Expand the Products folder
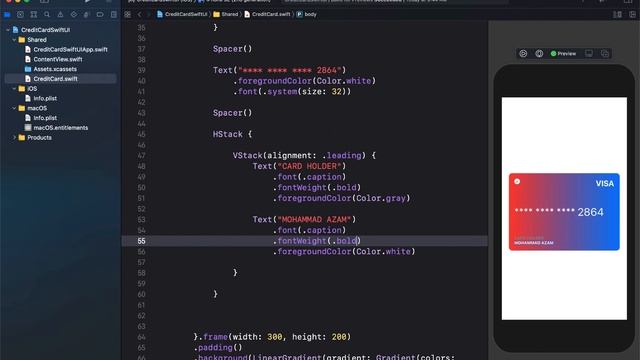The height and width of the screenshot is (360, 640). [x=14, y=138]
